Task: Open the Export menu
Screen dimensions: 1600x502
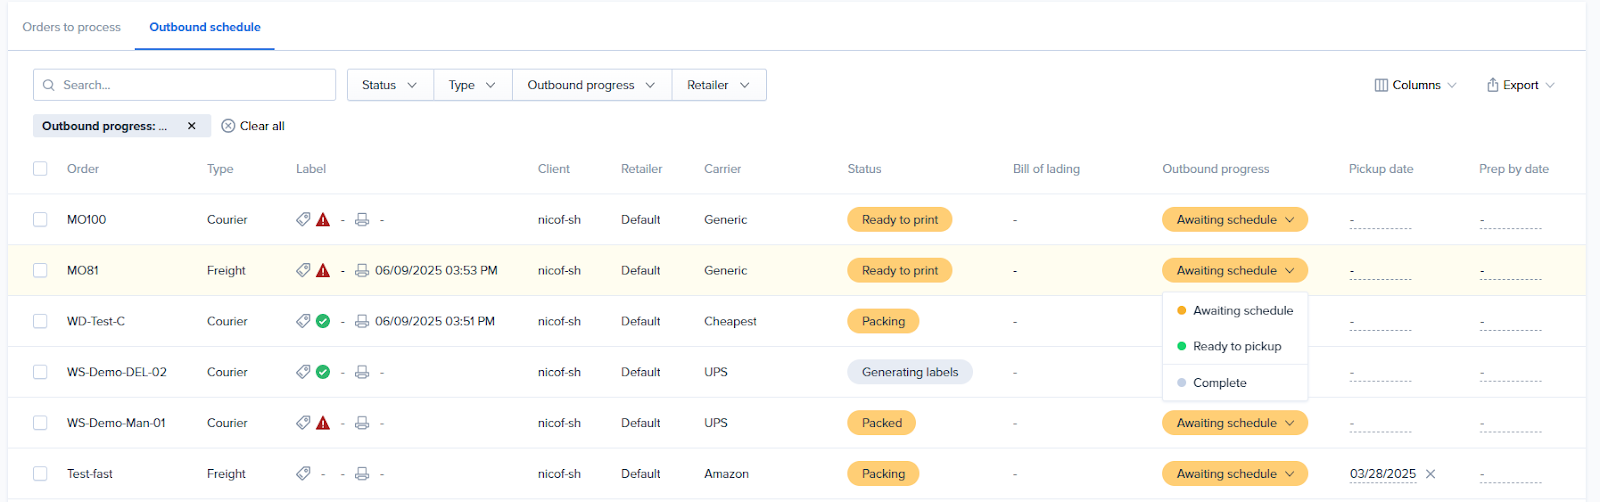Action: (1520, 85)
